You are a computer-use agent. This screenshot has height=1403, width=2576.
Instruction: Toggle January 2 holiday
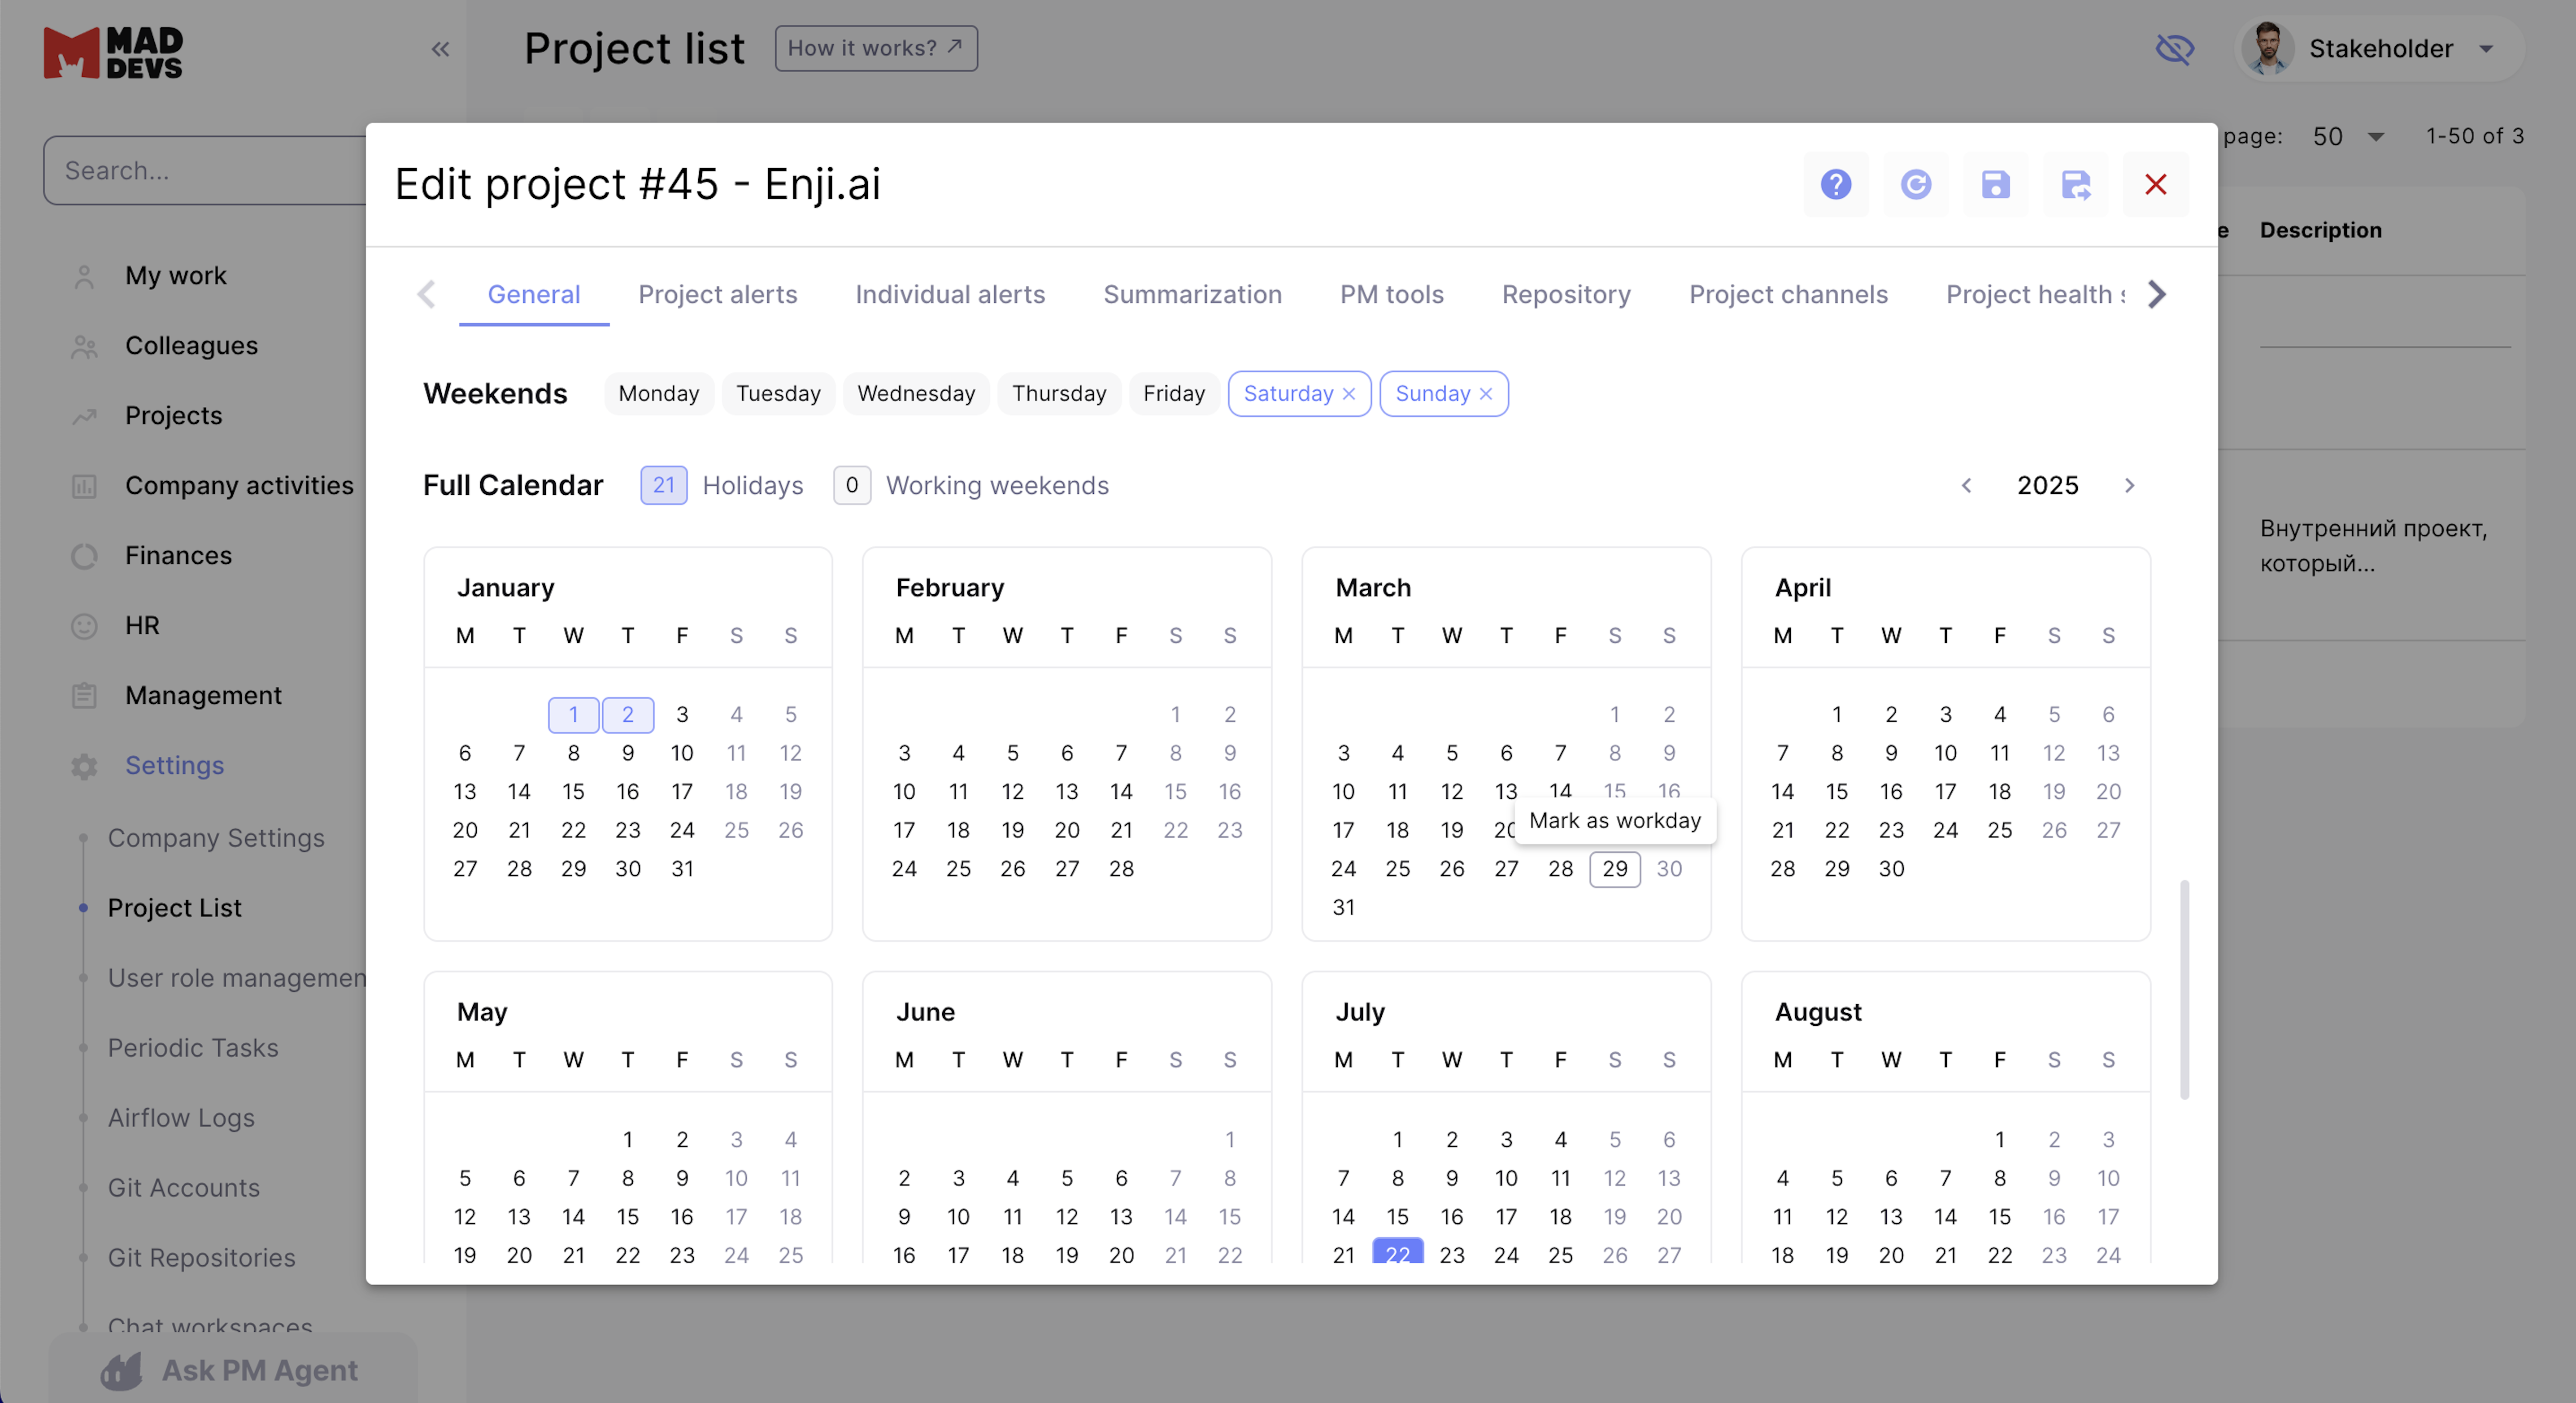tap(628, 715)
